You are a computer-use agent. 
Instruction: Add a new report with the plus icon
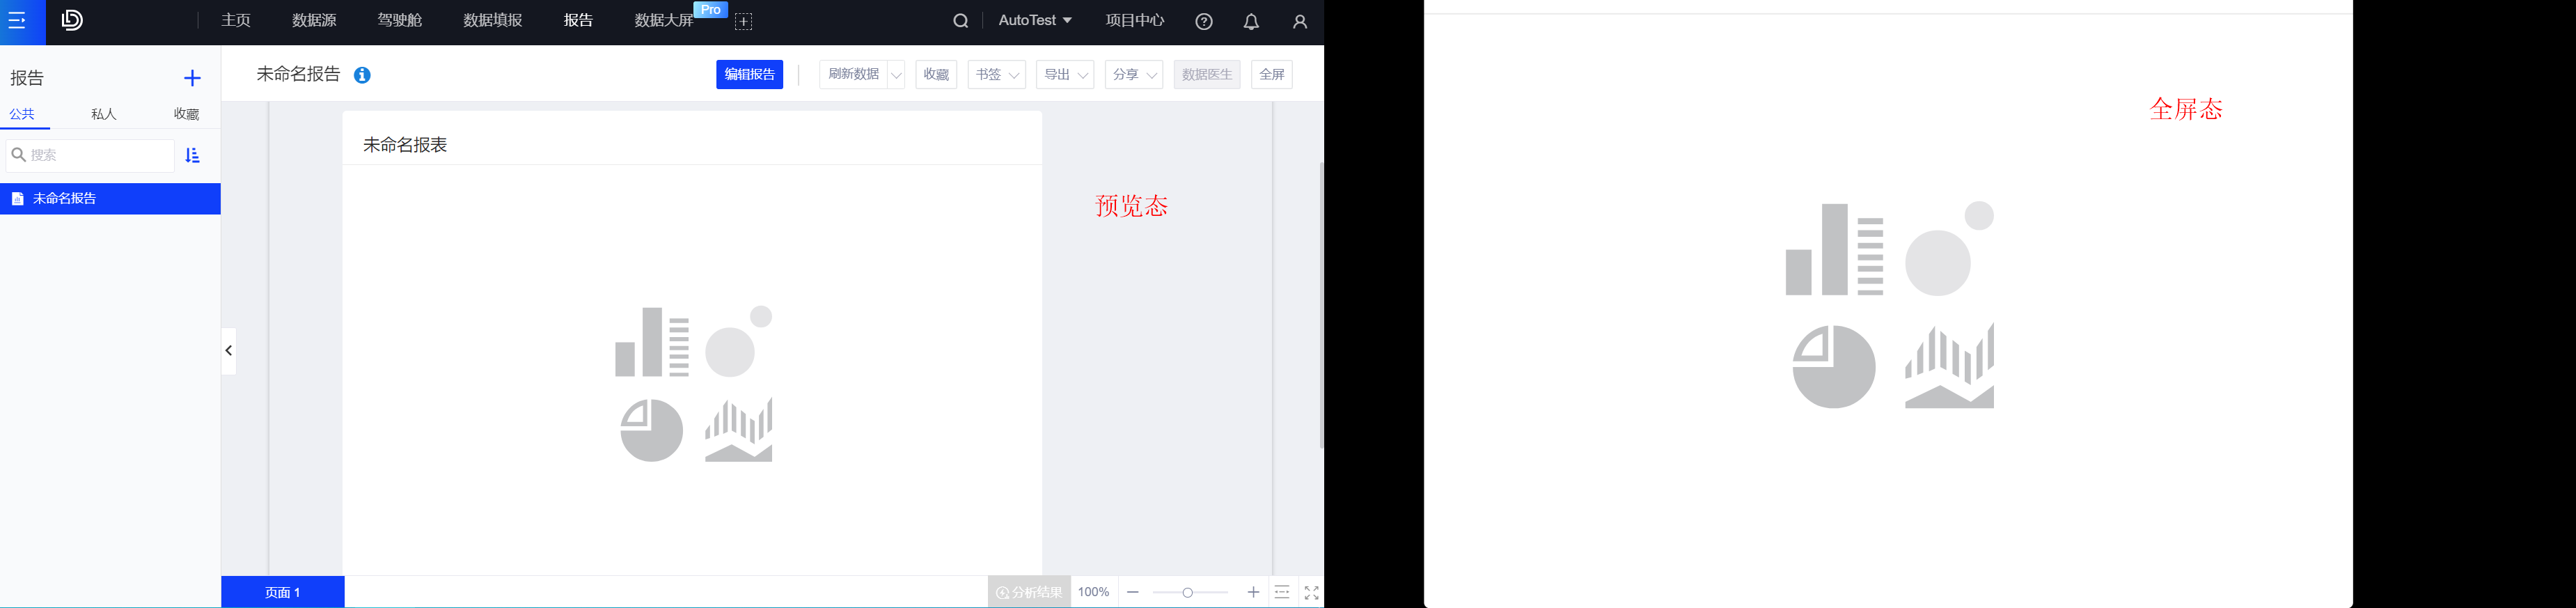pos(192,78)
